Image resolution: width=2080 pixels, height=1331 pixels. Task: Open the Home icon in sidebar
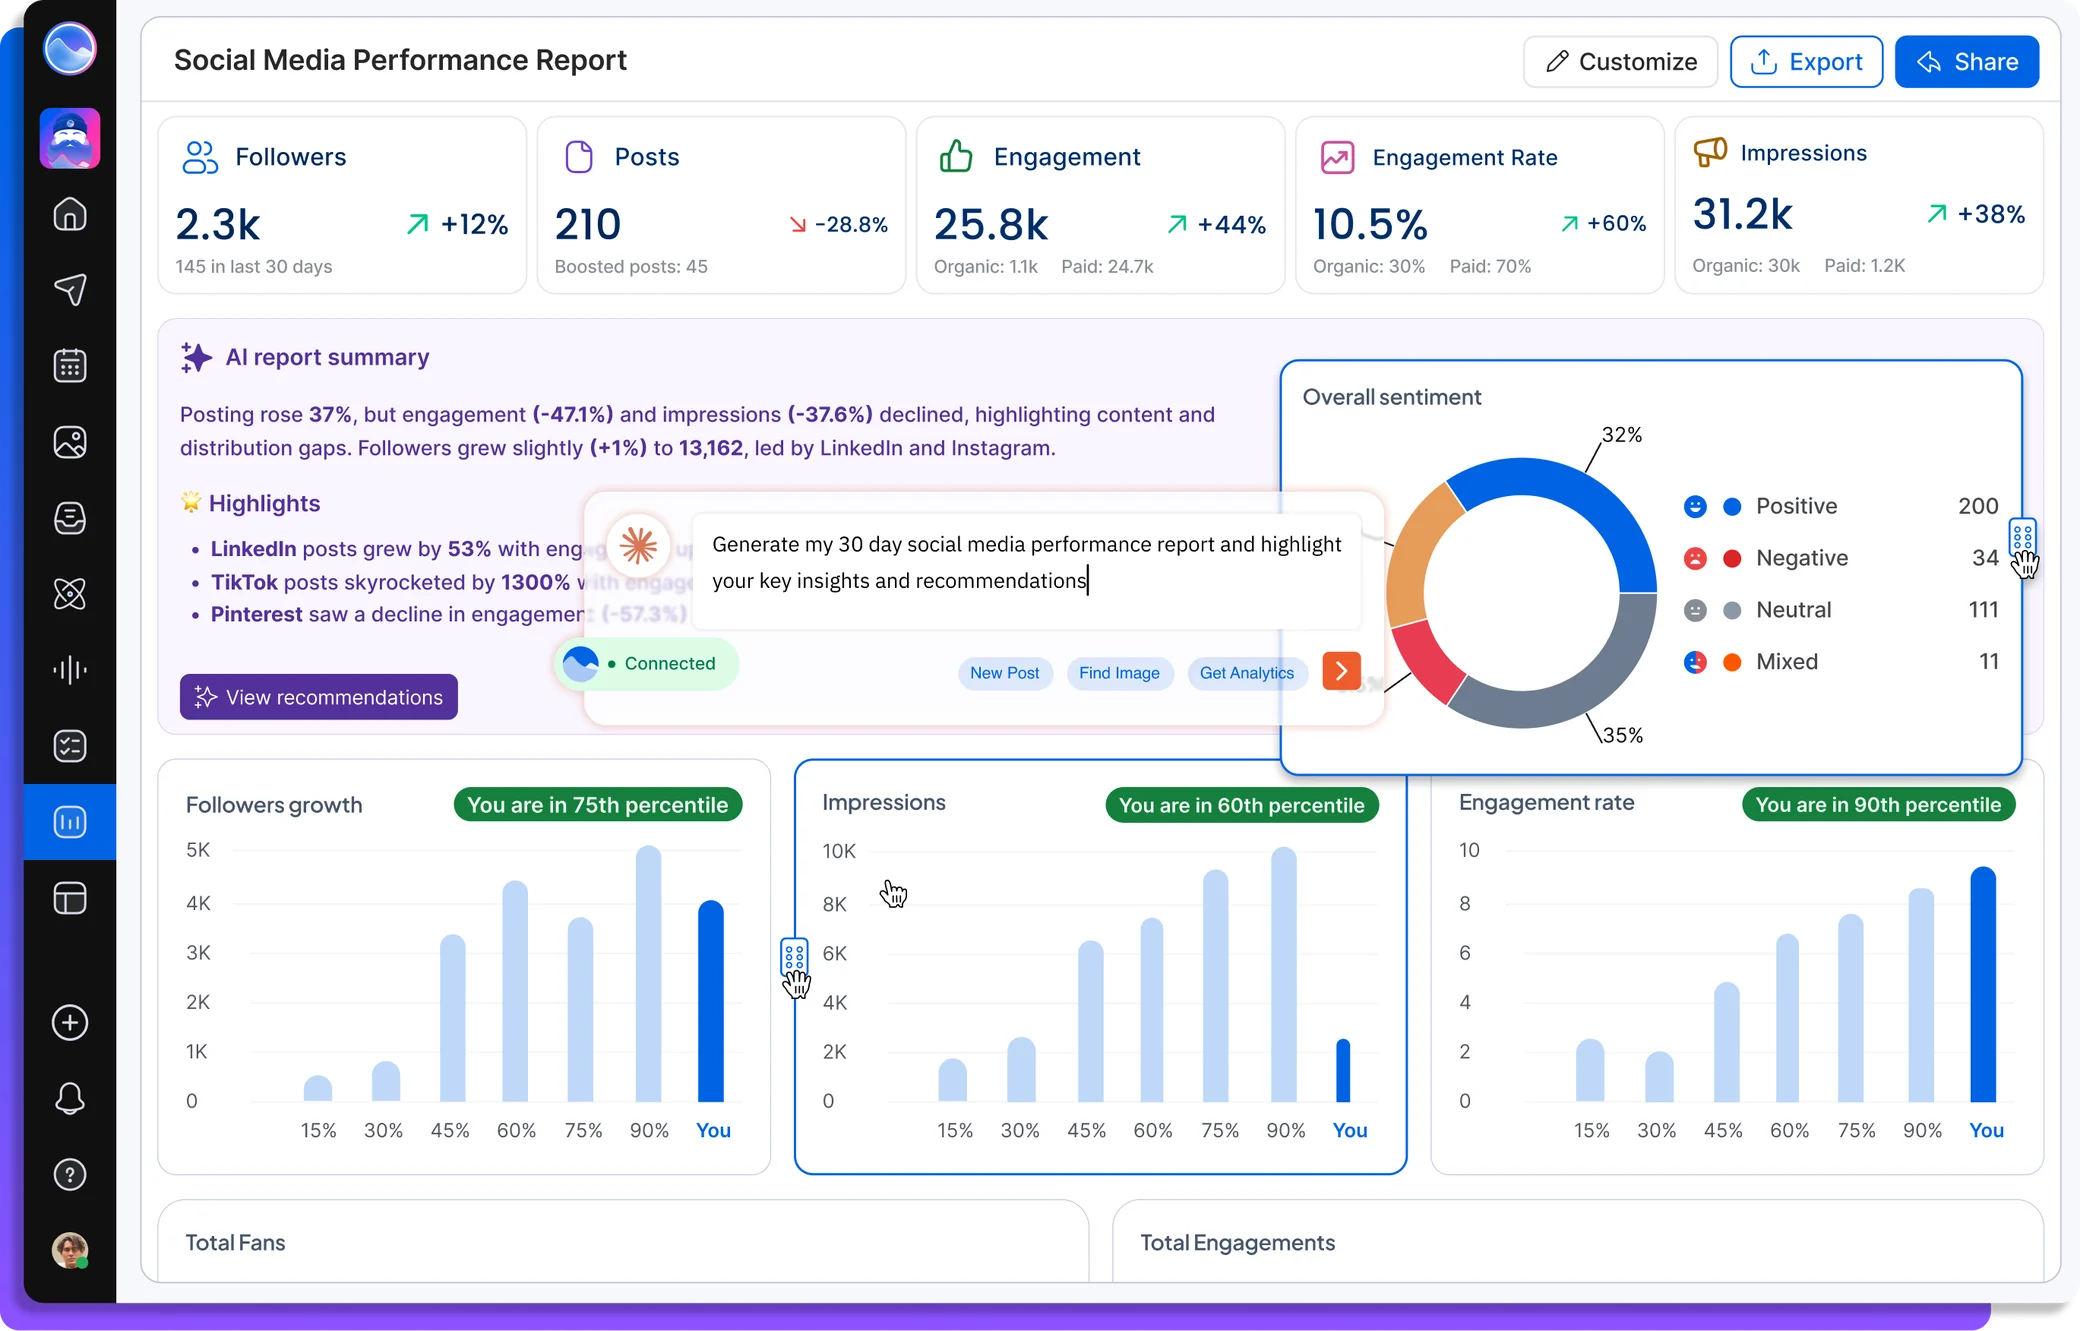pos(70,214)
